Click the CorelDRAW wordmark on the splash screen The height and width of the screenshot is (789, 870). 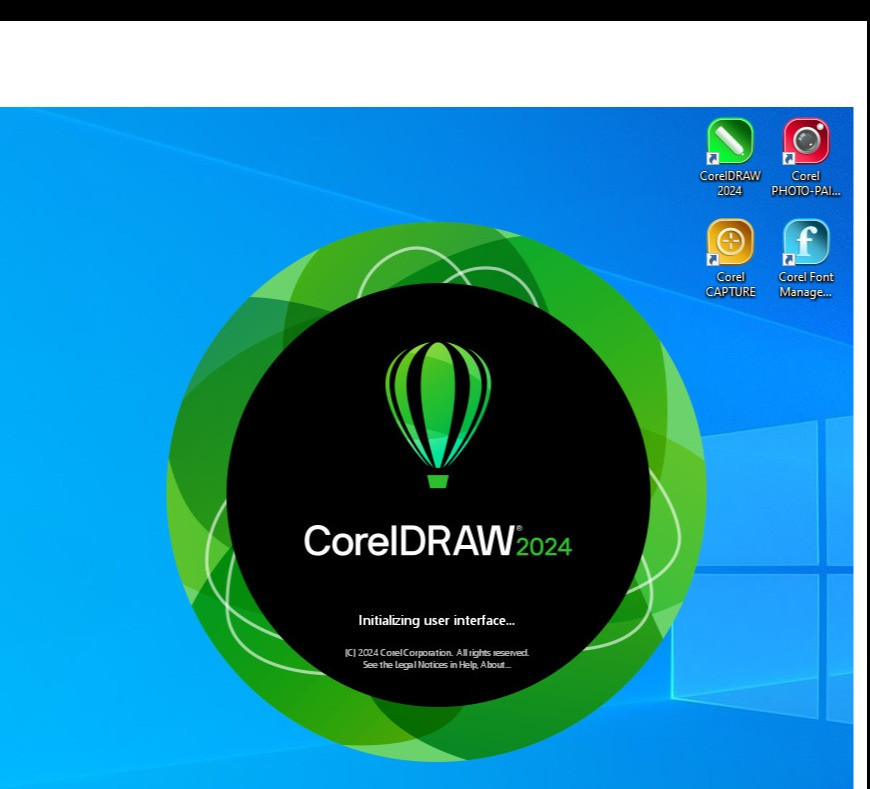coord(408,541)
